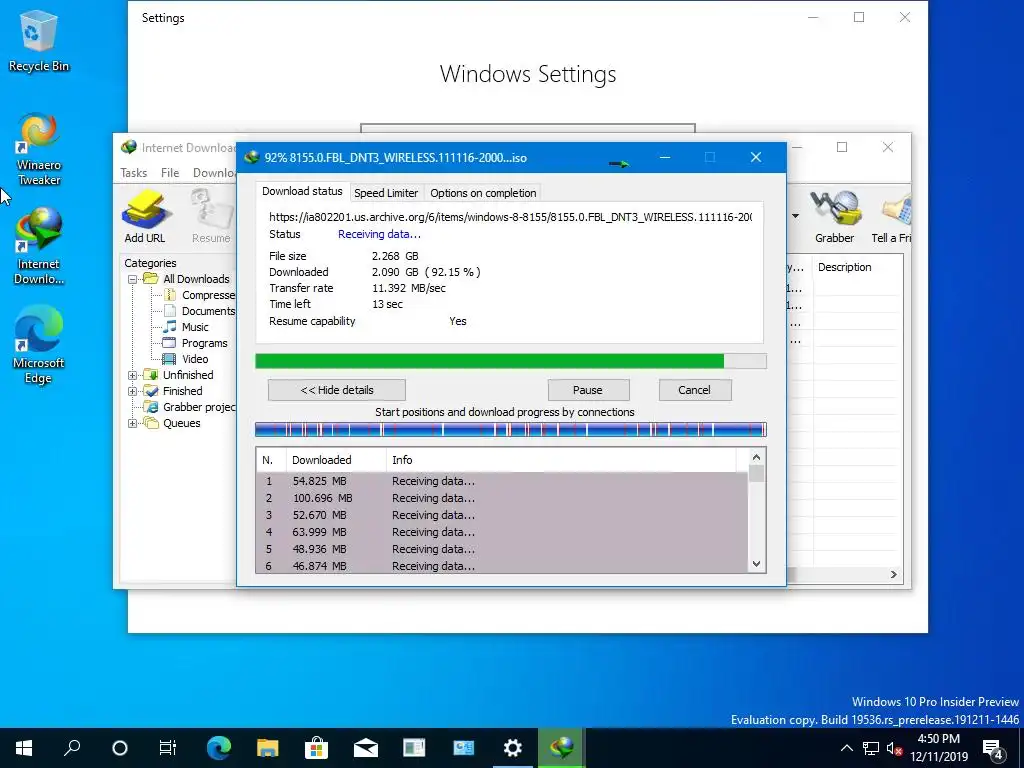Click the muted volume tray icon
This screenshot has height=768, width=1024.
894,748
